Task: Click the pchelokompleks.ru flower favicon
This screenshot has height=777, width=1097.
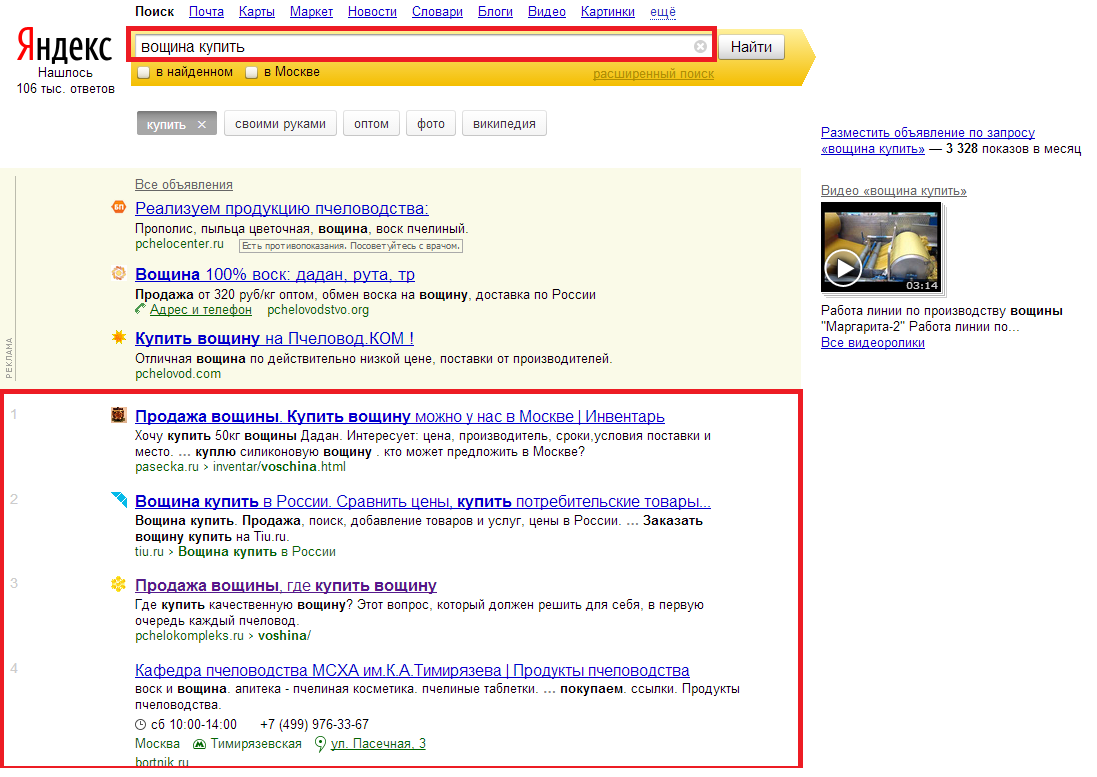Action: coord(118,585)
